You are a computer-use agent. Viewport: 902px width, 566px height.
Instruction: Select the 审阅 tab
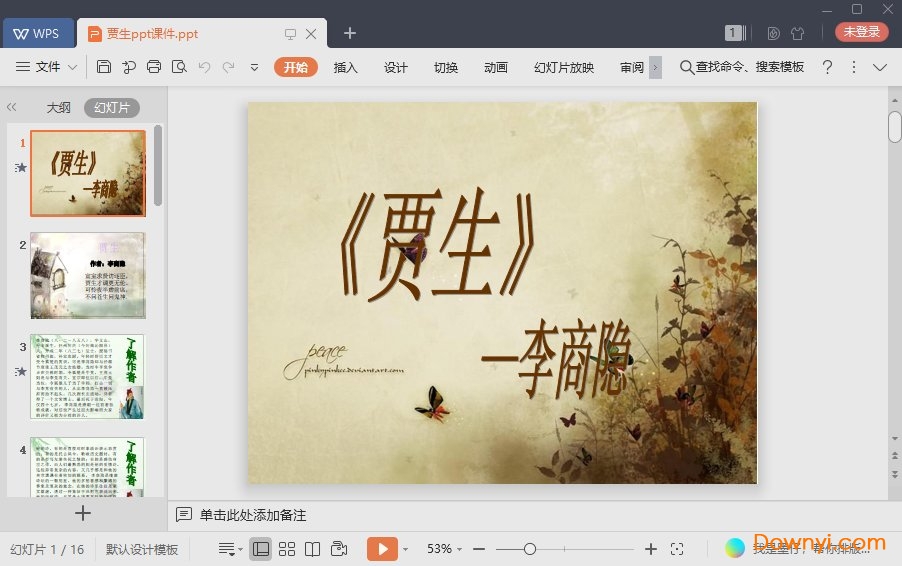(x=632, y=67)
